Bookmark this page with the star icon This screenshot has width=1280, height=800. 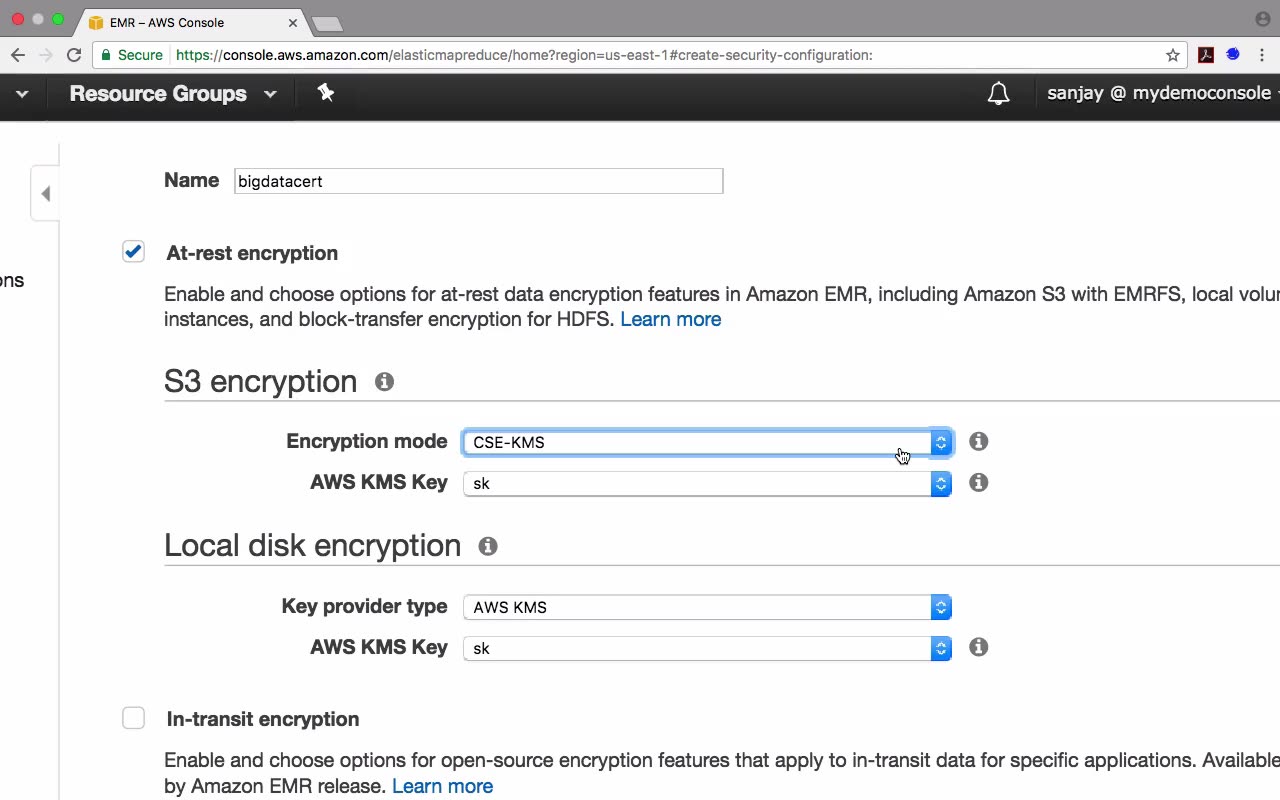click(1173, 55)
